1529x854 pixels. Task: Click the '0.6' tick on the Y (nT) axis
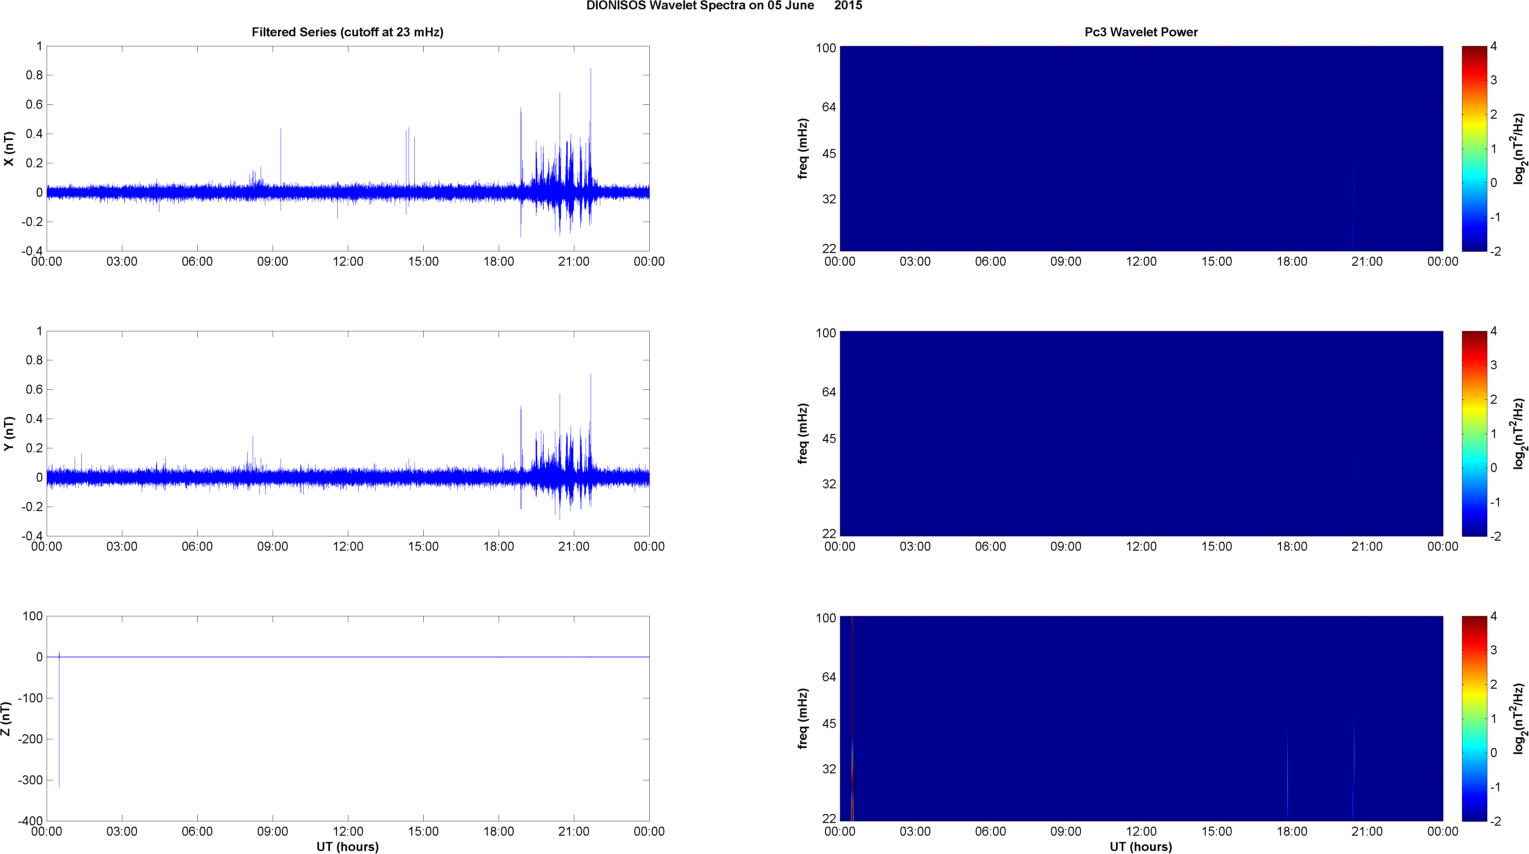[x=34, y=390]
